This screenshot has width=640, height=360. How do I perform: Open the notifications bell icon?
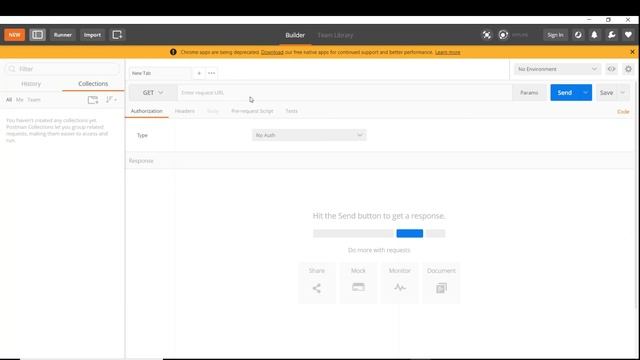[x=594, y=35]
